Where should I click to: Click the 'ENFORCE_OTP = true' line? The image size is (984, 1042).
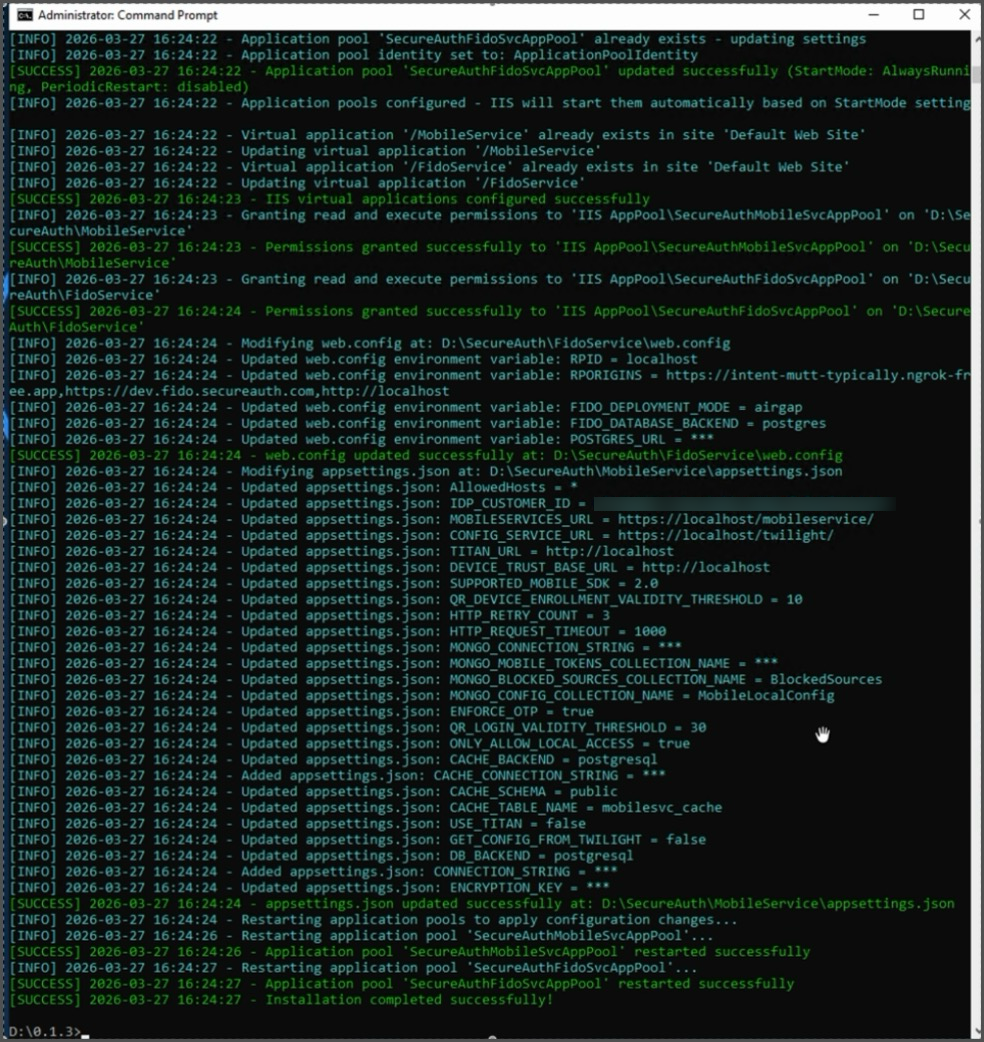(x=302, y=711)
